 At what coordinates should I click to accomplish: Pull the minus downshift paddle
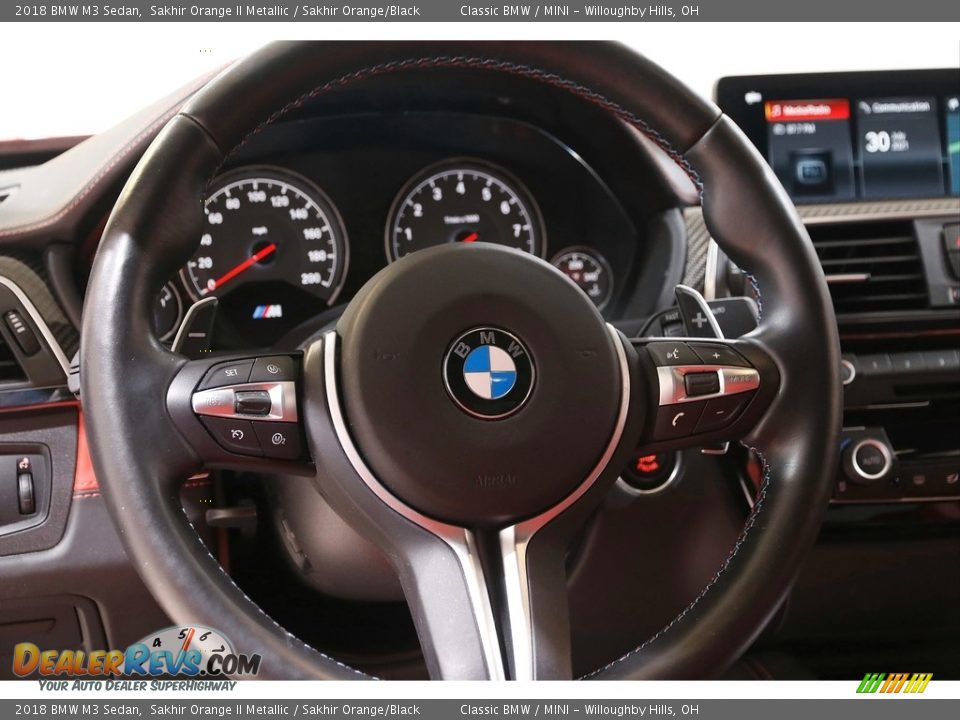[195, 325]
